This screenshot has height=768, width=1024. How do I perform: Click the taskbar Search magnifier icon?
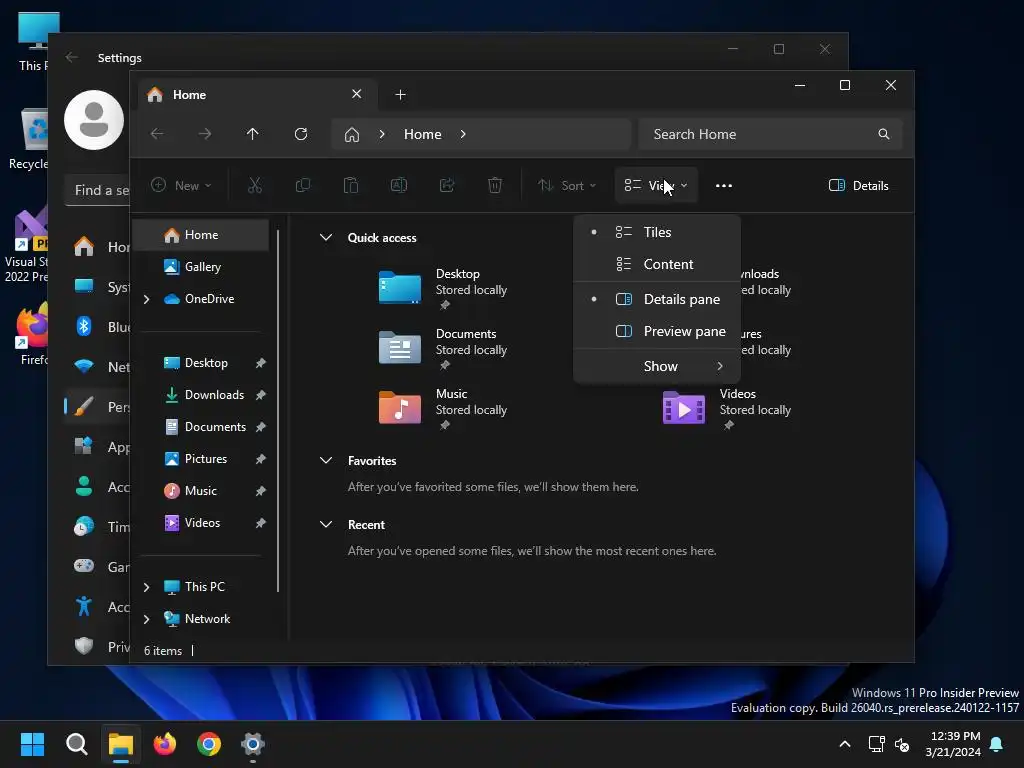click(x=76, y=744)
